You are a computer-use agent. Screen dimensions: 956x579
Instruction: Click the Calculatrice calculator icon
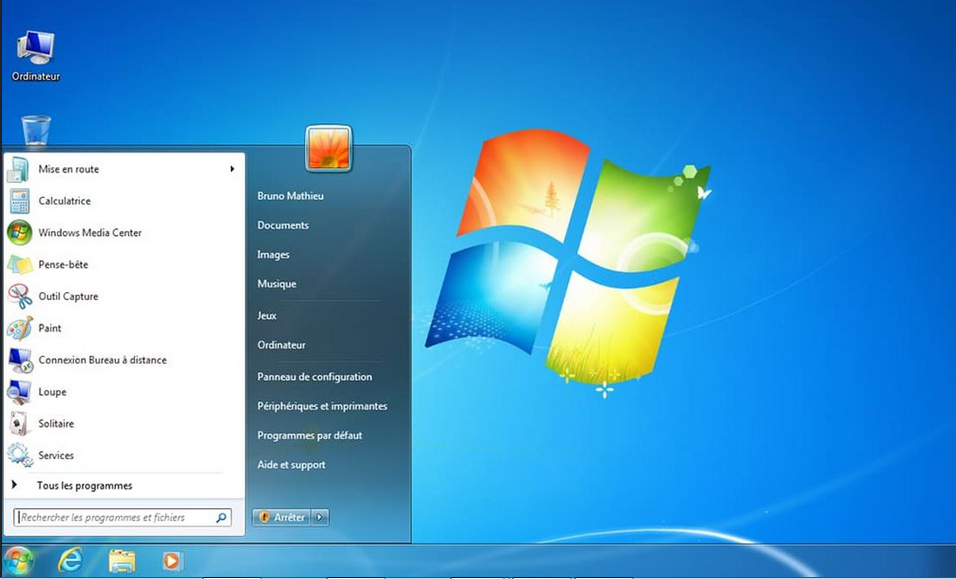tap(19, 201)
